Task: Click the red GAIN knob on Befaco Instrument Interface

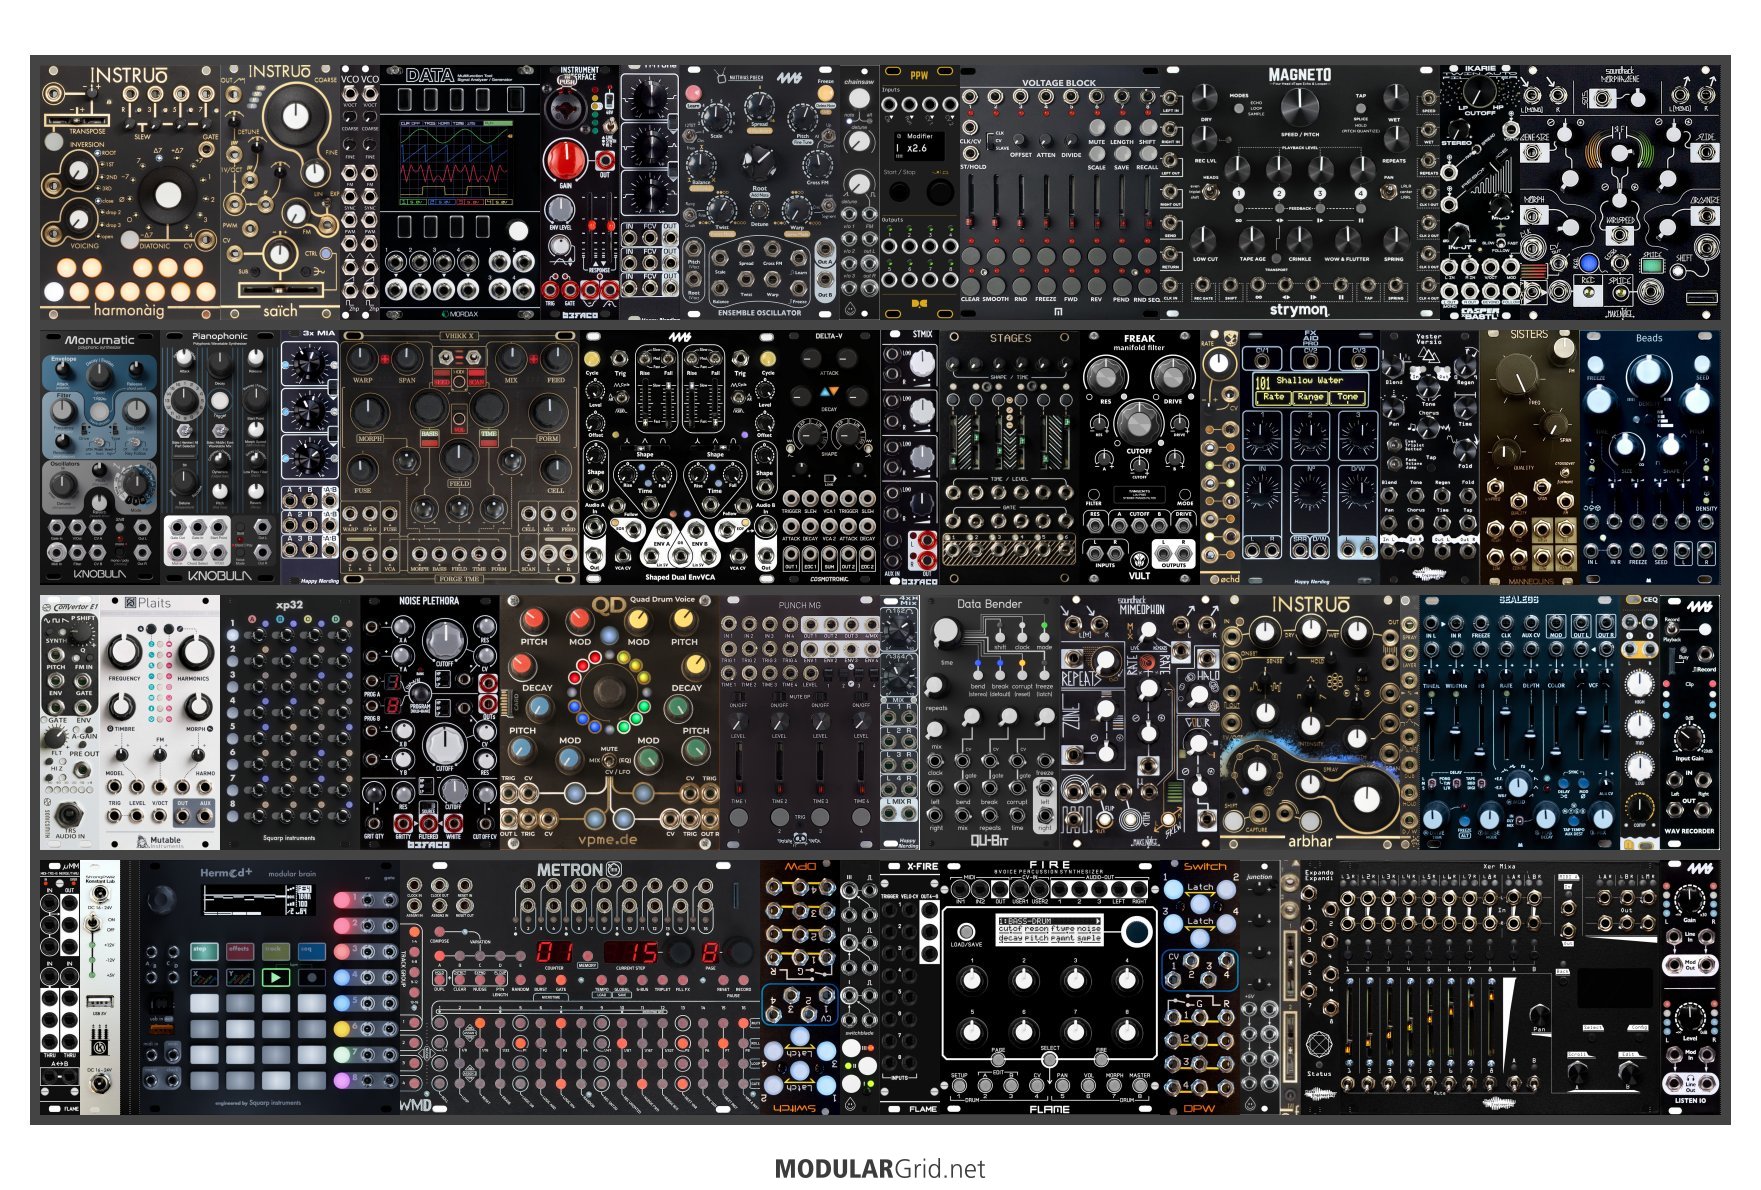Action: coord(565,158)
